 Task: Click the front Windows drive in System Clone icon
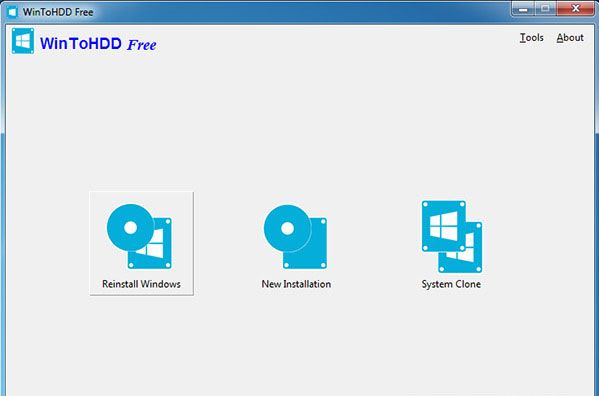point(444,226)
